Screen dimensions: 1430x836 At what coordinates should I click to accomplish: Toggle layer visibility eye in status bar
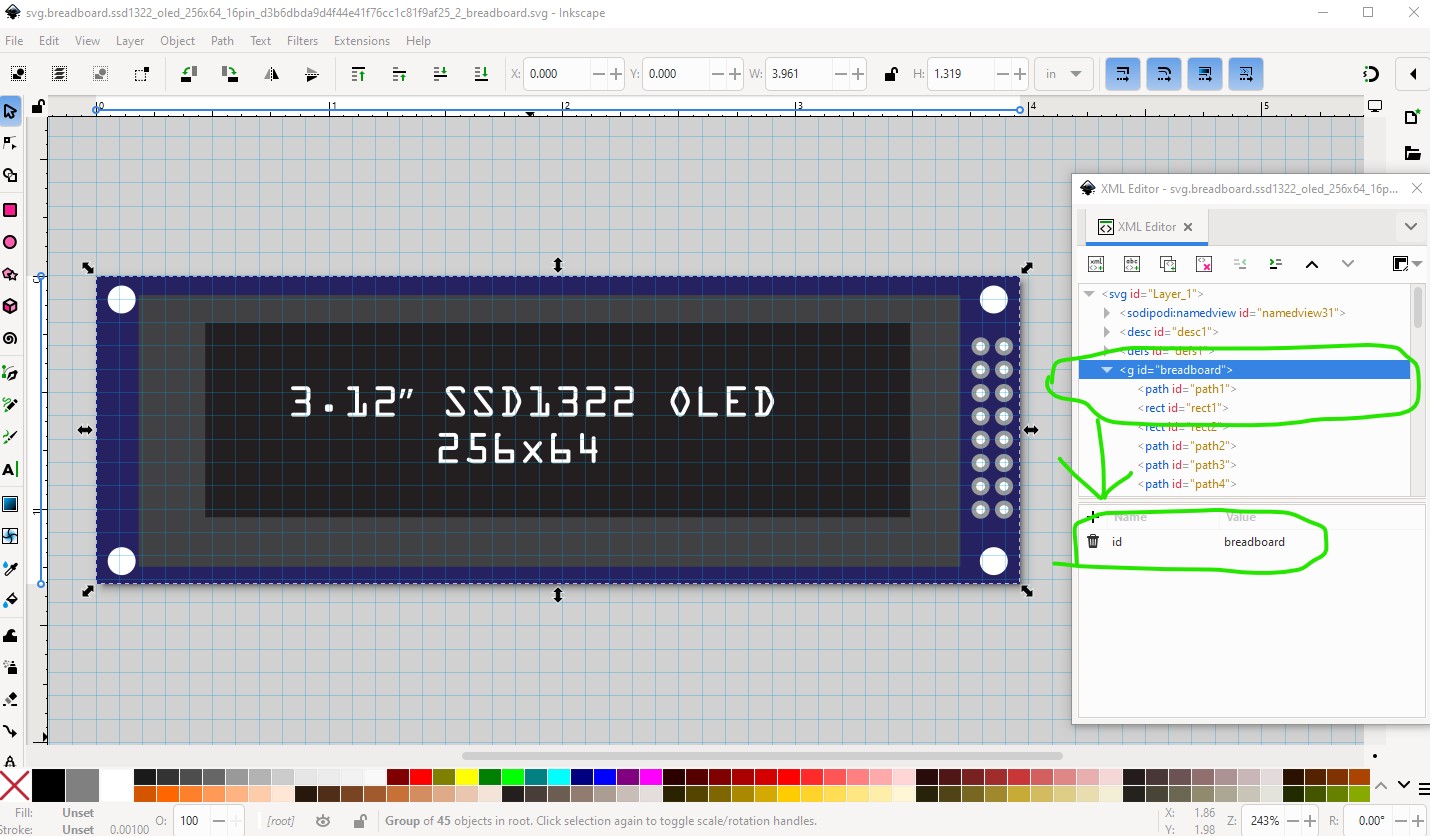[x=323, y=821]
